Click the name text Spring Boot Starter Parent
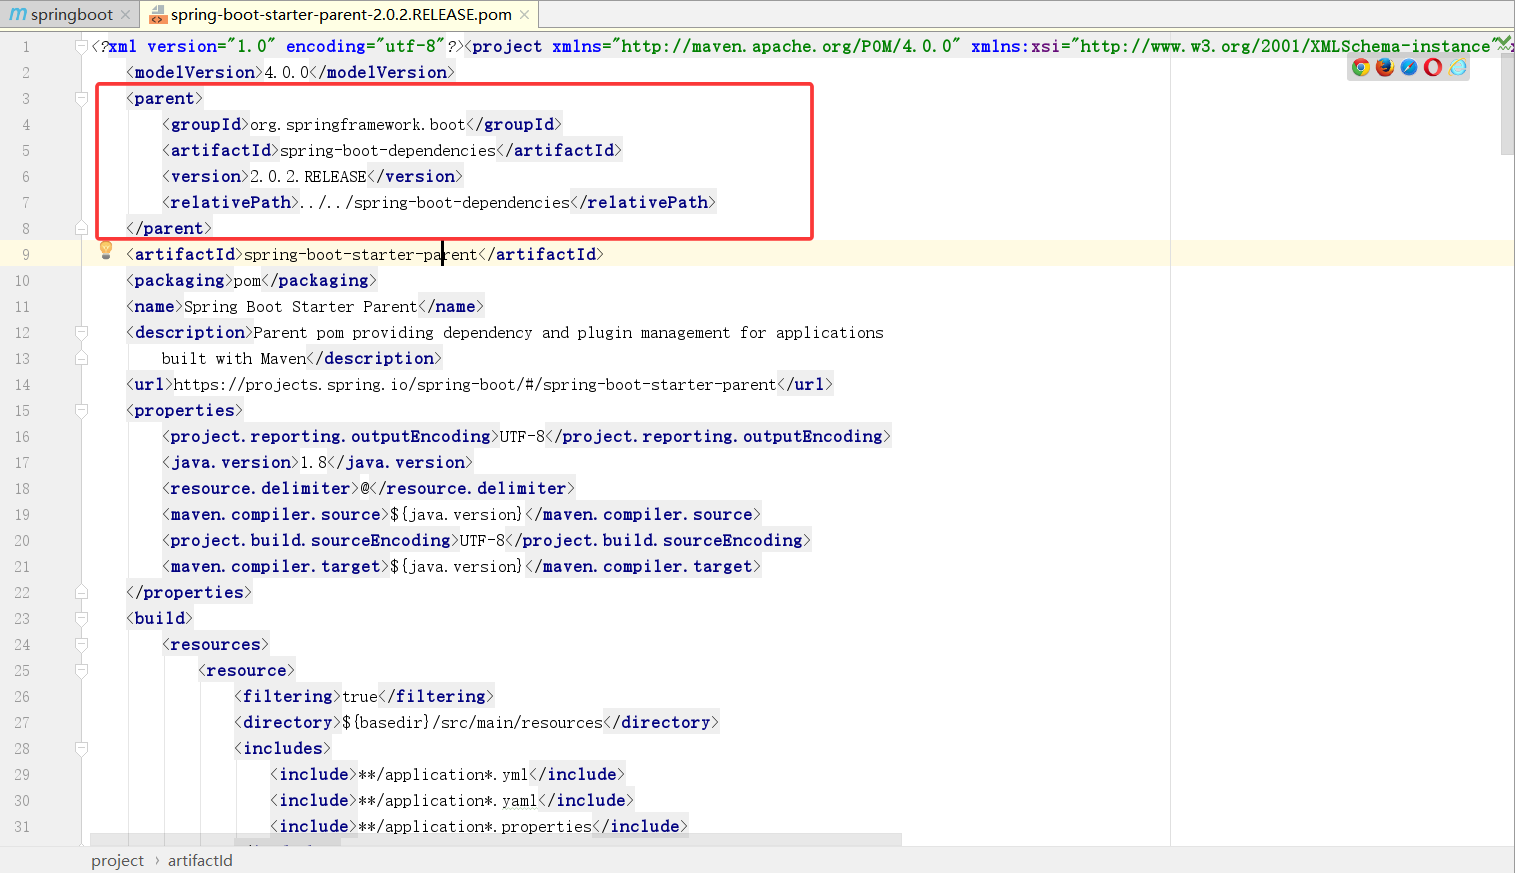1515x873 pixels. click(300, 306)
